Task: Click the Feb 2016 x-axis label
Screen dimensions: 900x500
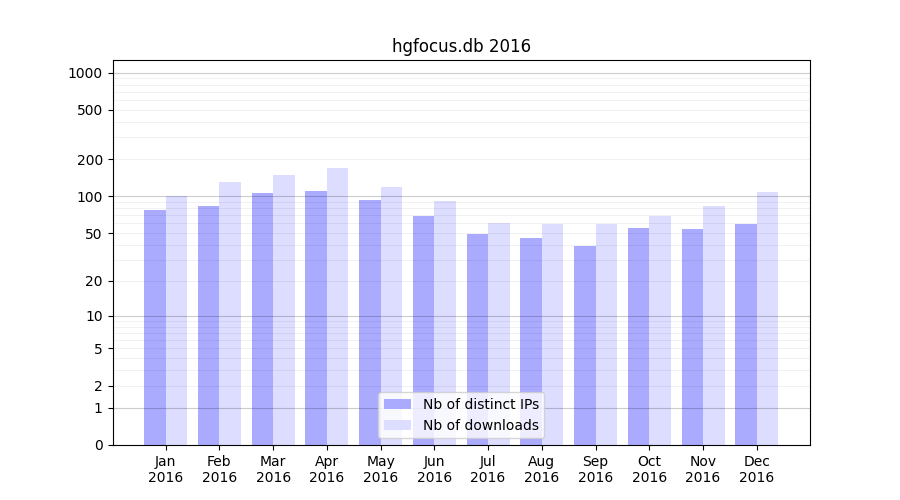Action: click(219, 469)
